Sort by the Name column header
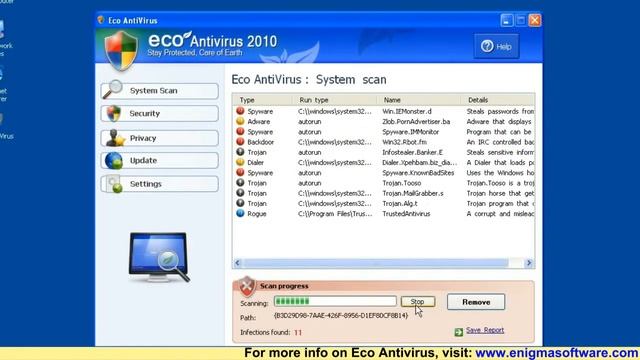 392,100
